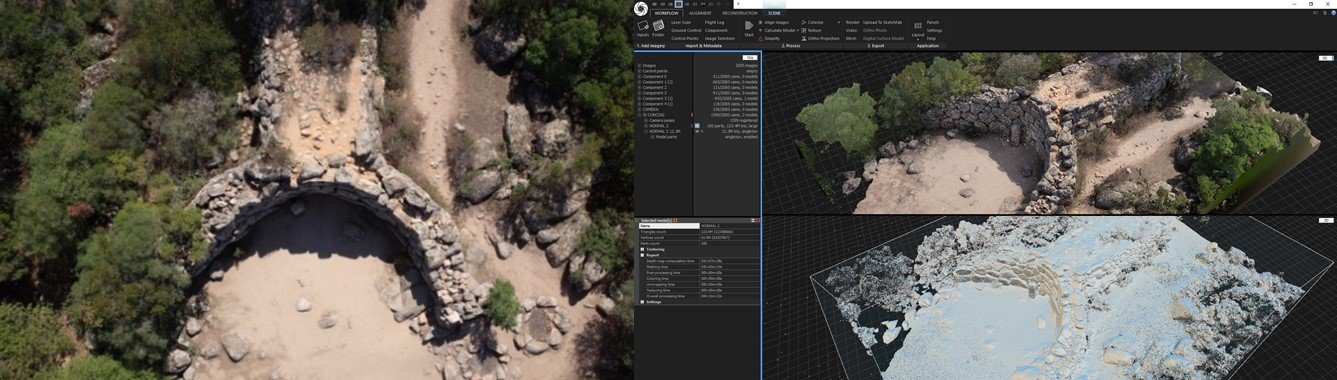Select the Simplify tool

pyautogui.click(x=771, y=38)
